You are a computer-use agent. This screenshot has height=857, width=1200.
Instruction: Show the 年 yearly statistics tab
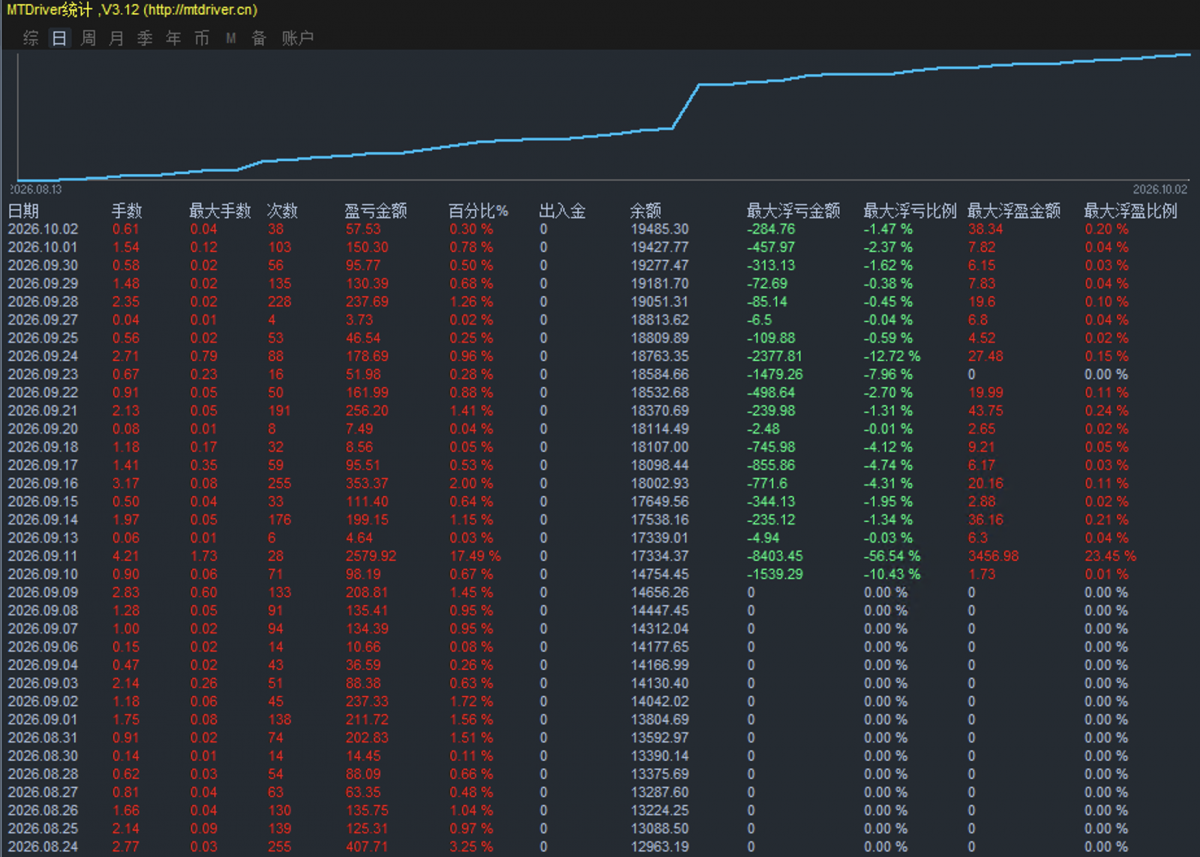tap(174, 39)
